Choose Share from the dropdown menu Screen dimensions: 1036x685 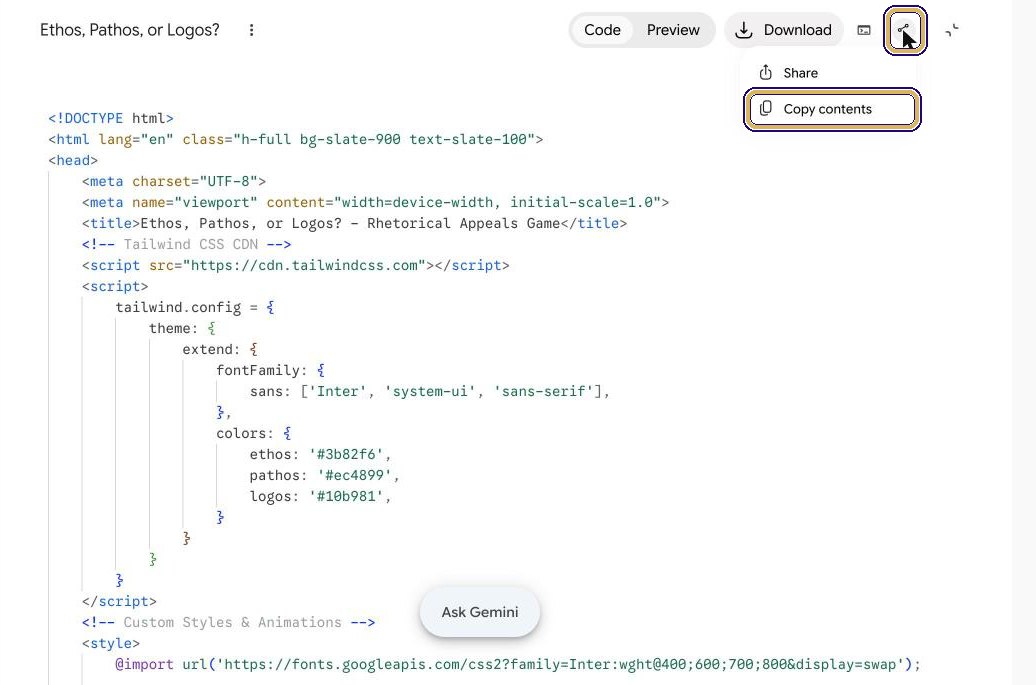pos(831,73)
